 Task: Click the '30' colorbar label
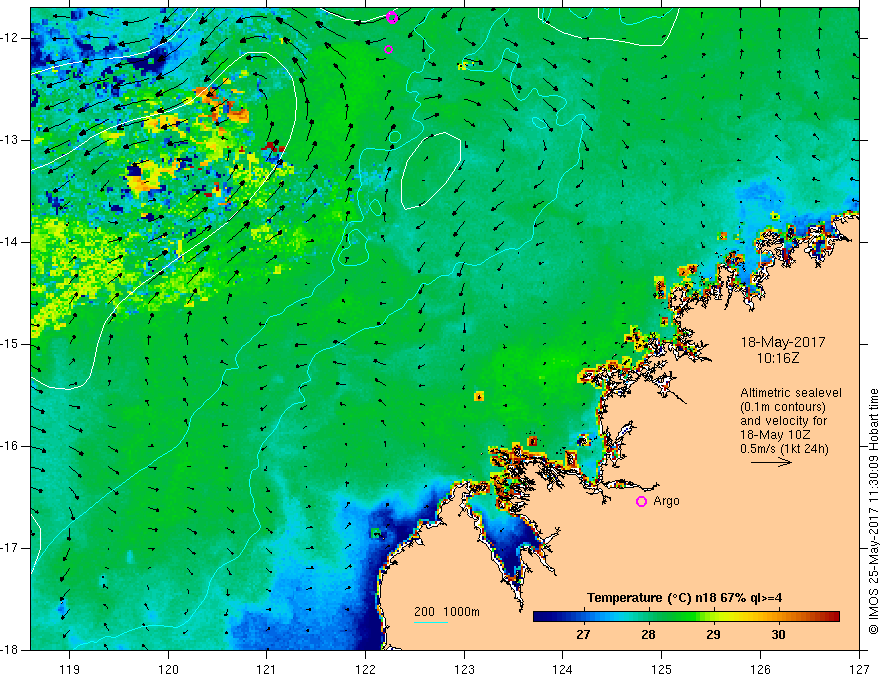coord(778,635)
